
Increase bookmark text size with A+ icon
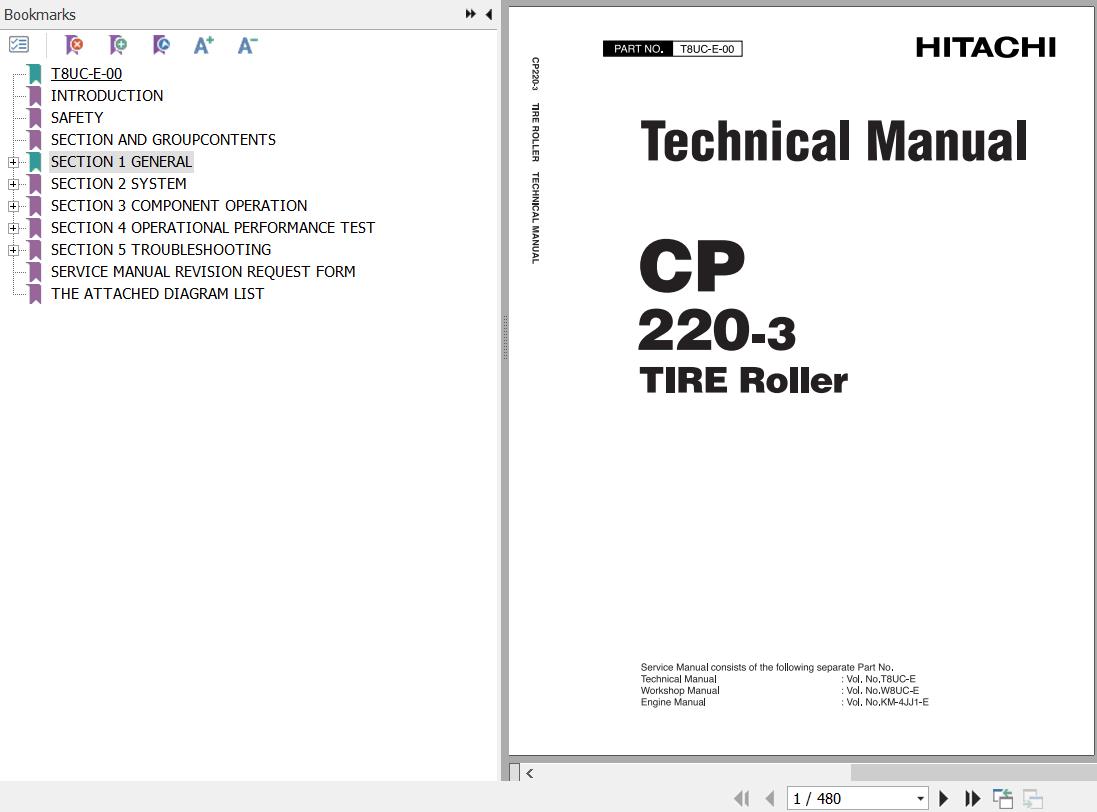tap(204, 45)
